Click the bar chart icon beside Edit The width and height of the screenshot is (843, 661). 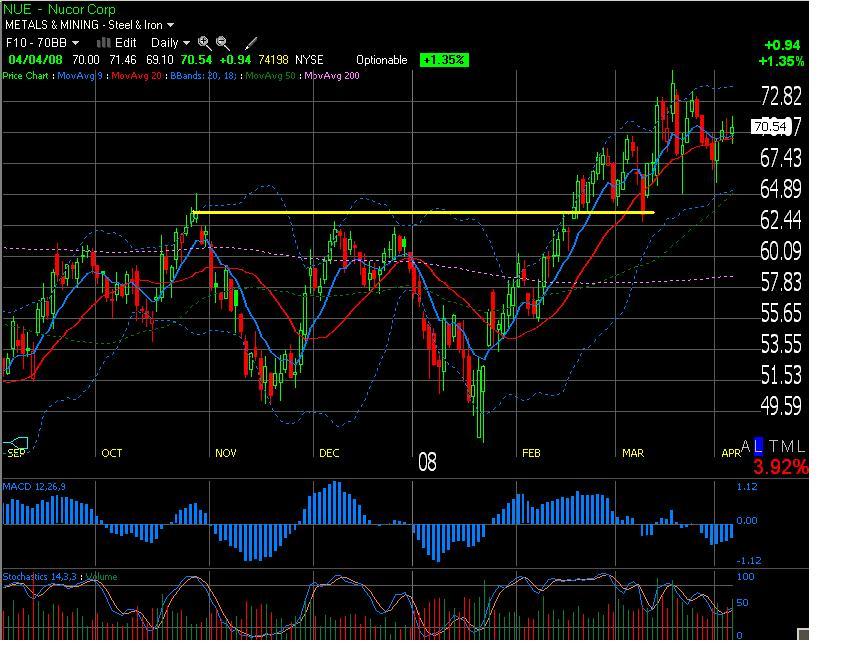click(104, 42)
